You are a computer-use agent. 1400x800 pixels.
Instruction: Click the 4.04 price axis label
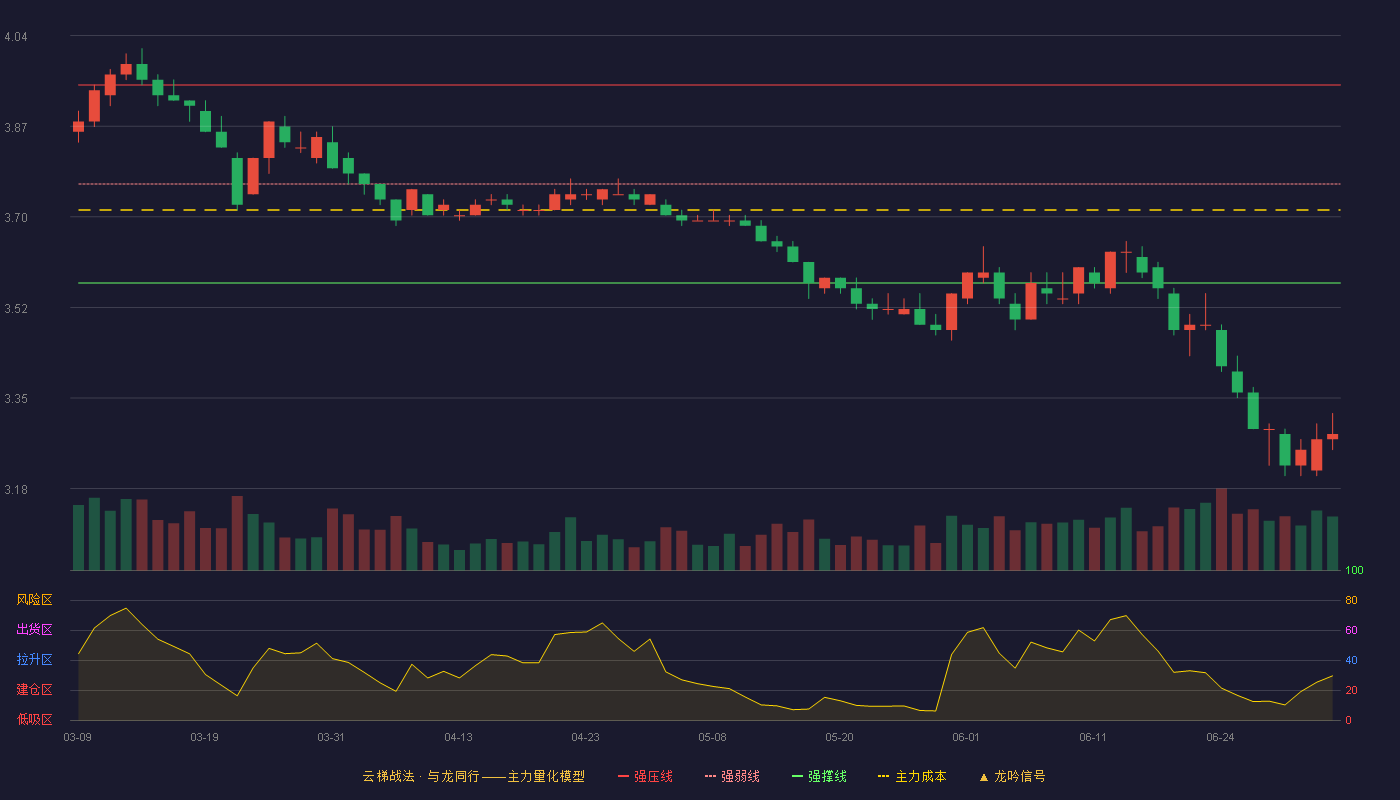16,37
